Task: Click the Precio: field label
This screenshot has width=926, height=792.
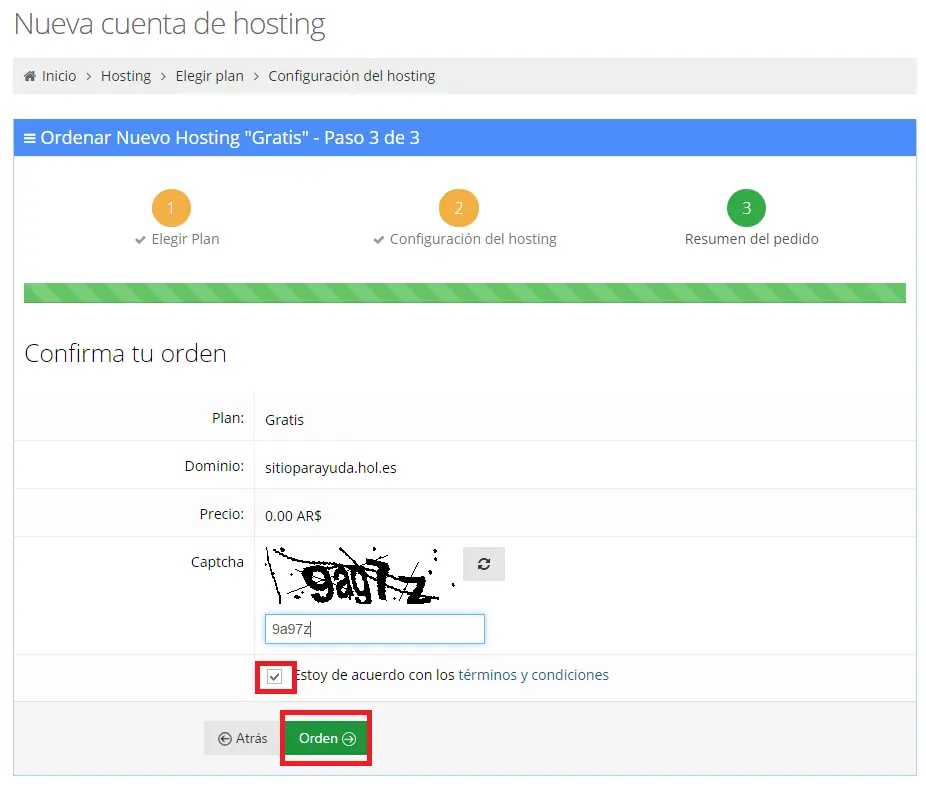Action: (221, 514)
